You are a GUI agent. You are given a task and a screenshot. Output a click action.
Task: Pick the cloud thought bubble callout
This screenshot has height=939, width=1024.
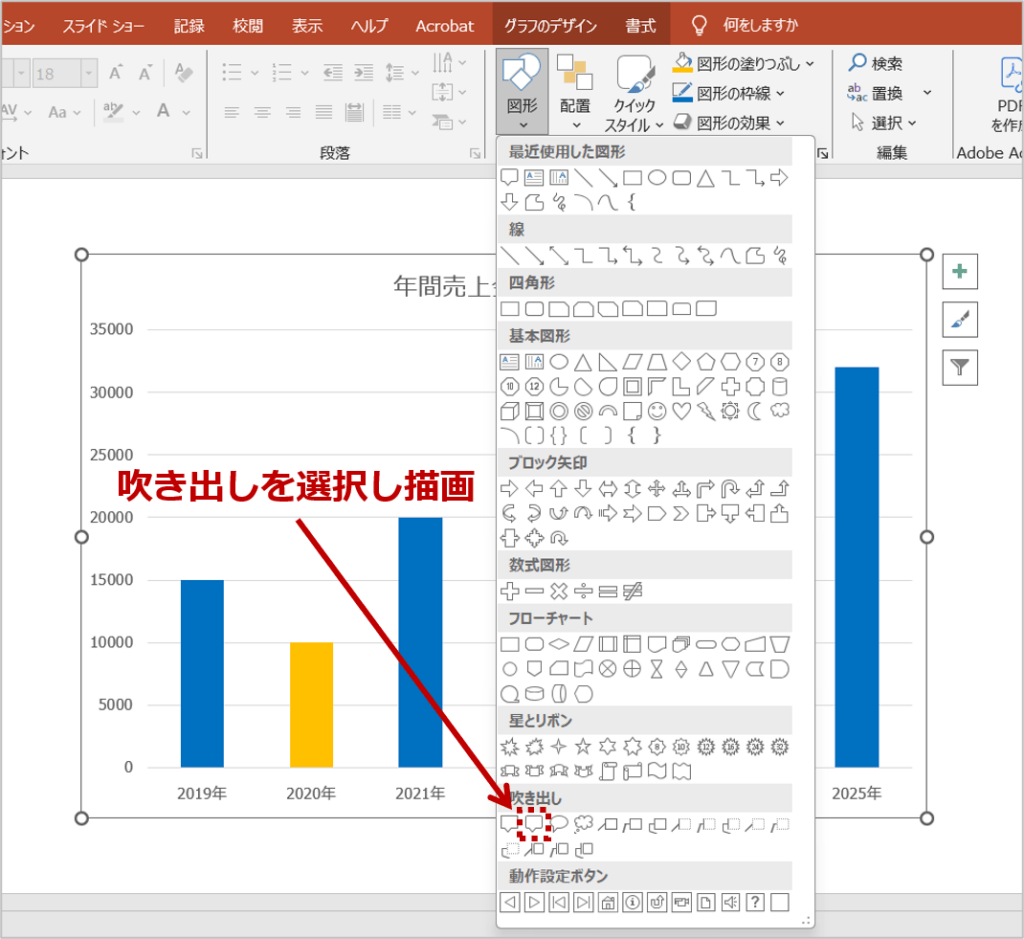click(x=583, y=824)
